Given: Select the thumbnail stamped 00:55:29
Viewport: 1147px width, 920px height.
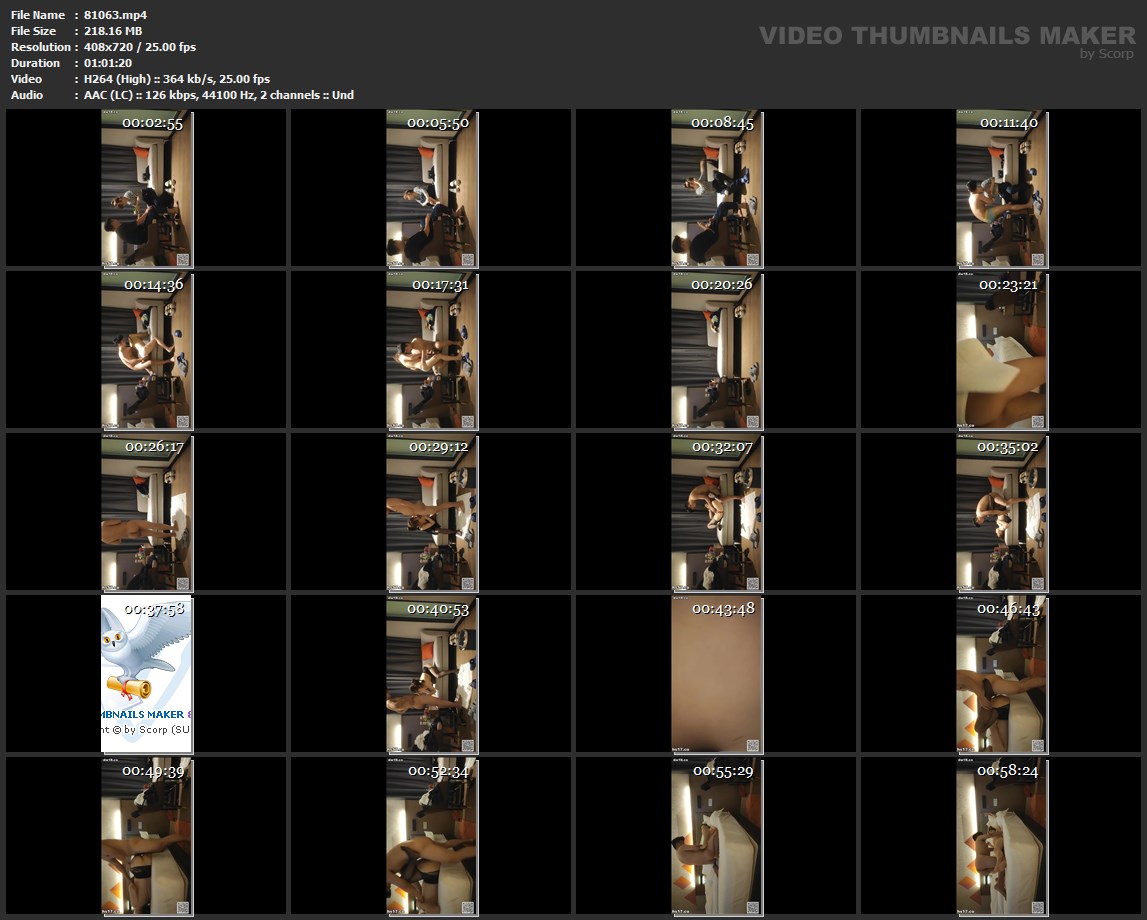Looking at the screenshot, I should point(717,837).
